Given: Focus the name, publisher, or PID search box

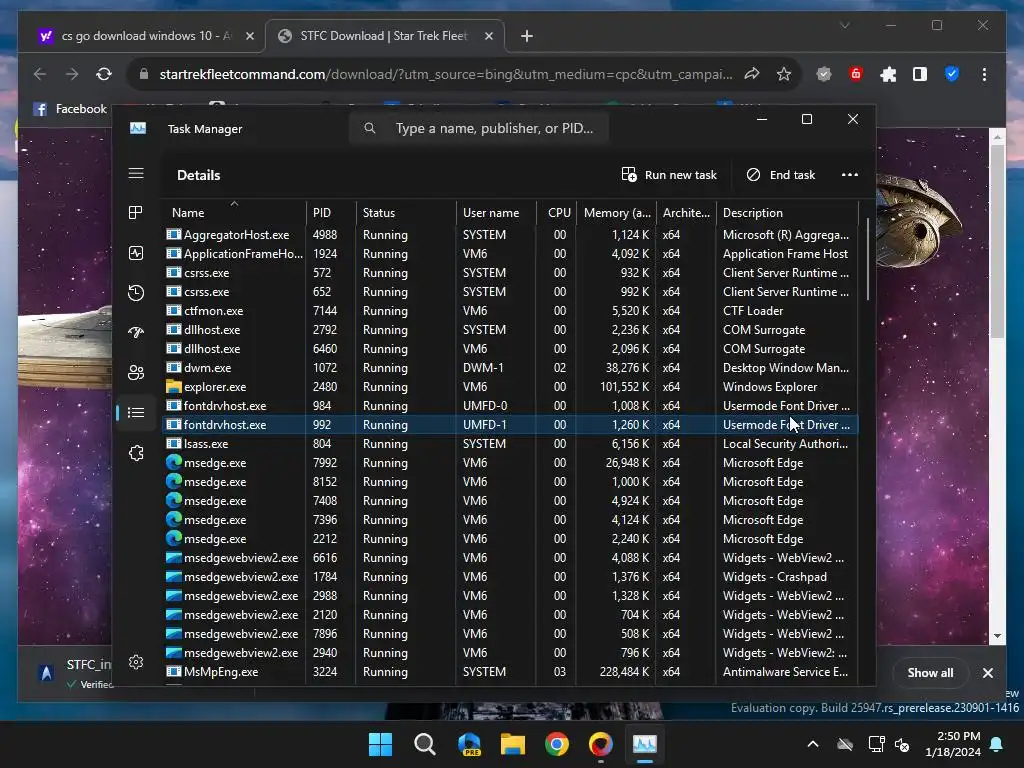Looking at the screenshot, I should coord(479,128).
